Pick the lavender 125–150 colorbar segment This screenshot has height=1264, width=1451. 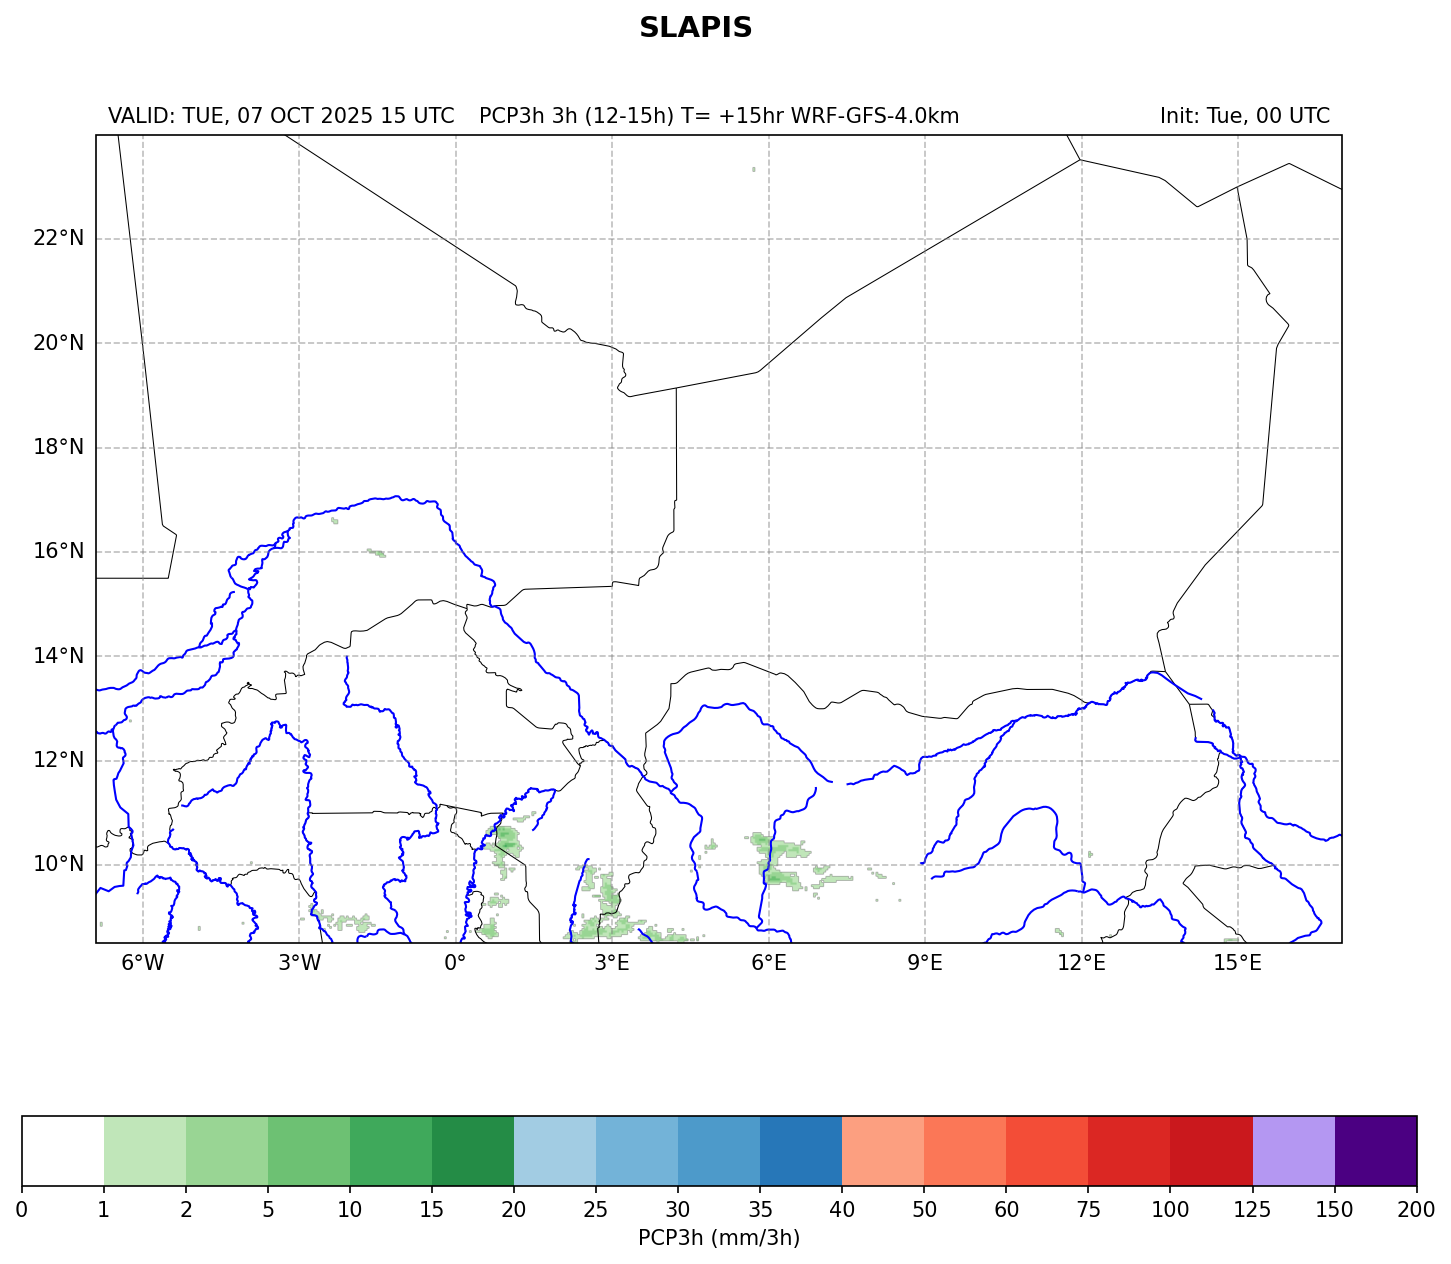[1293, 1151]
